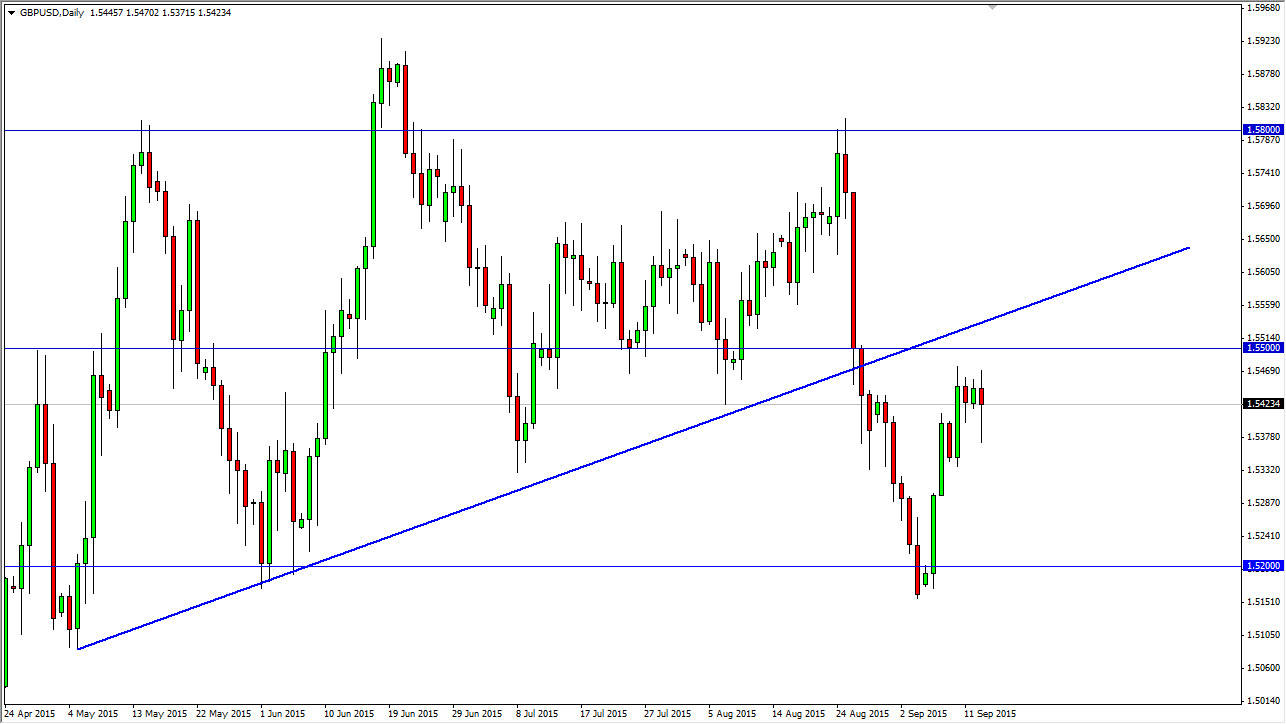The width and height of the screenshot is (1286, 724).
Task: Click the 1.50140 value on the price scale
Action: tap(1264, 700)
